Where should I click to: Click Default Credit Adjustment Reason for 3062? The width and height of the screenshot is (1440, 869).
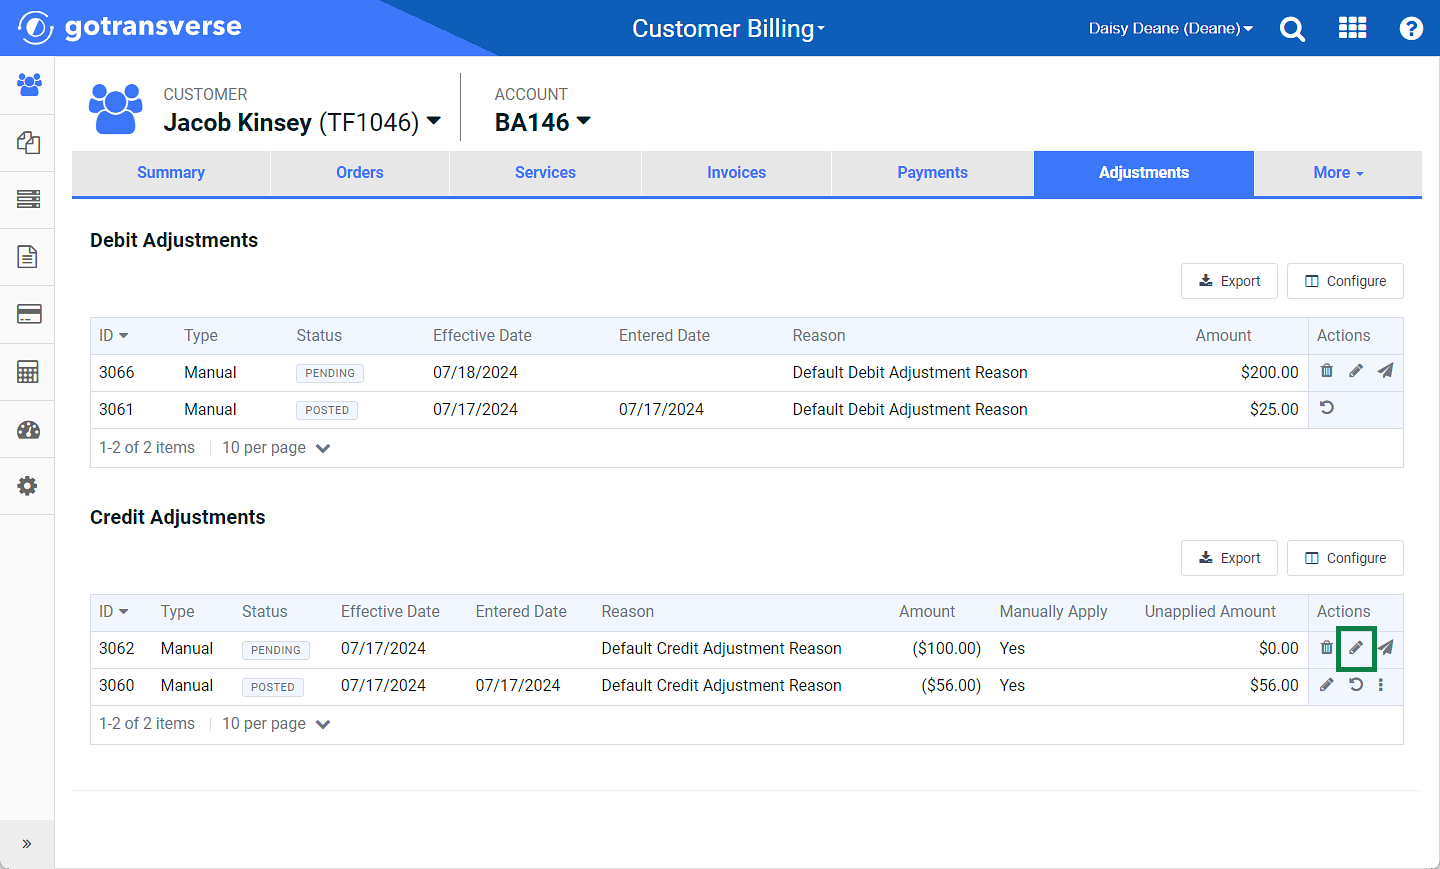(x=721, y=648)
